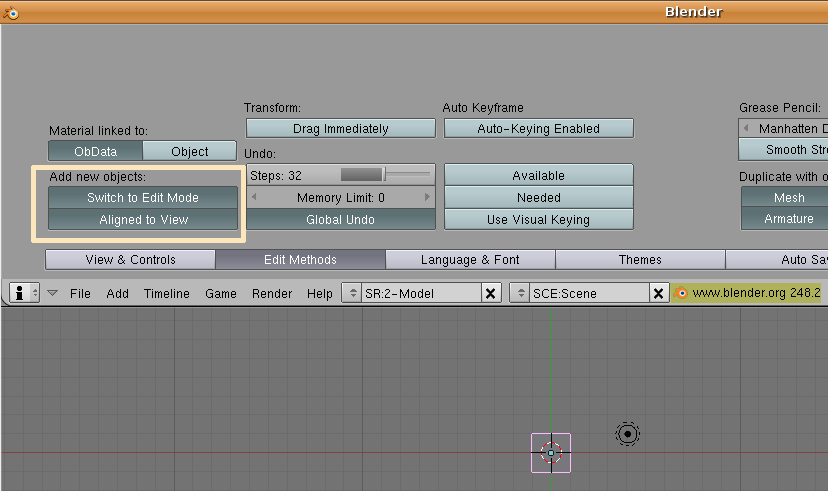Decrease Manhatten distance with left arrow
The height and width of the screenshot is (491, 828).
point(746,128)
